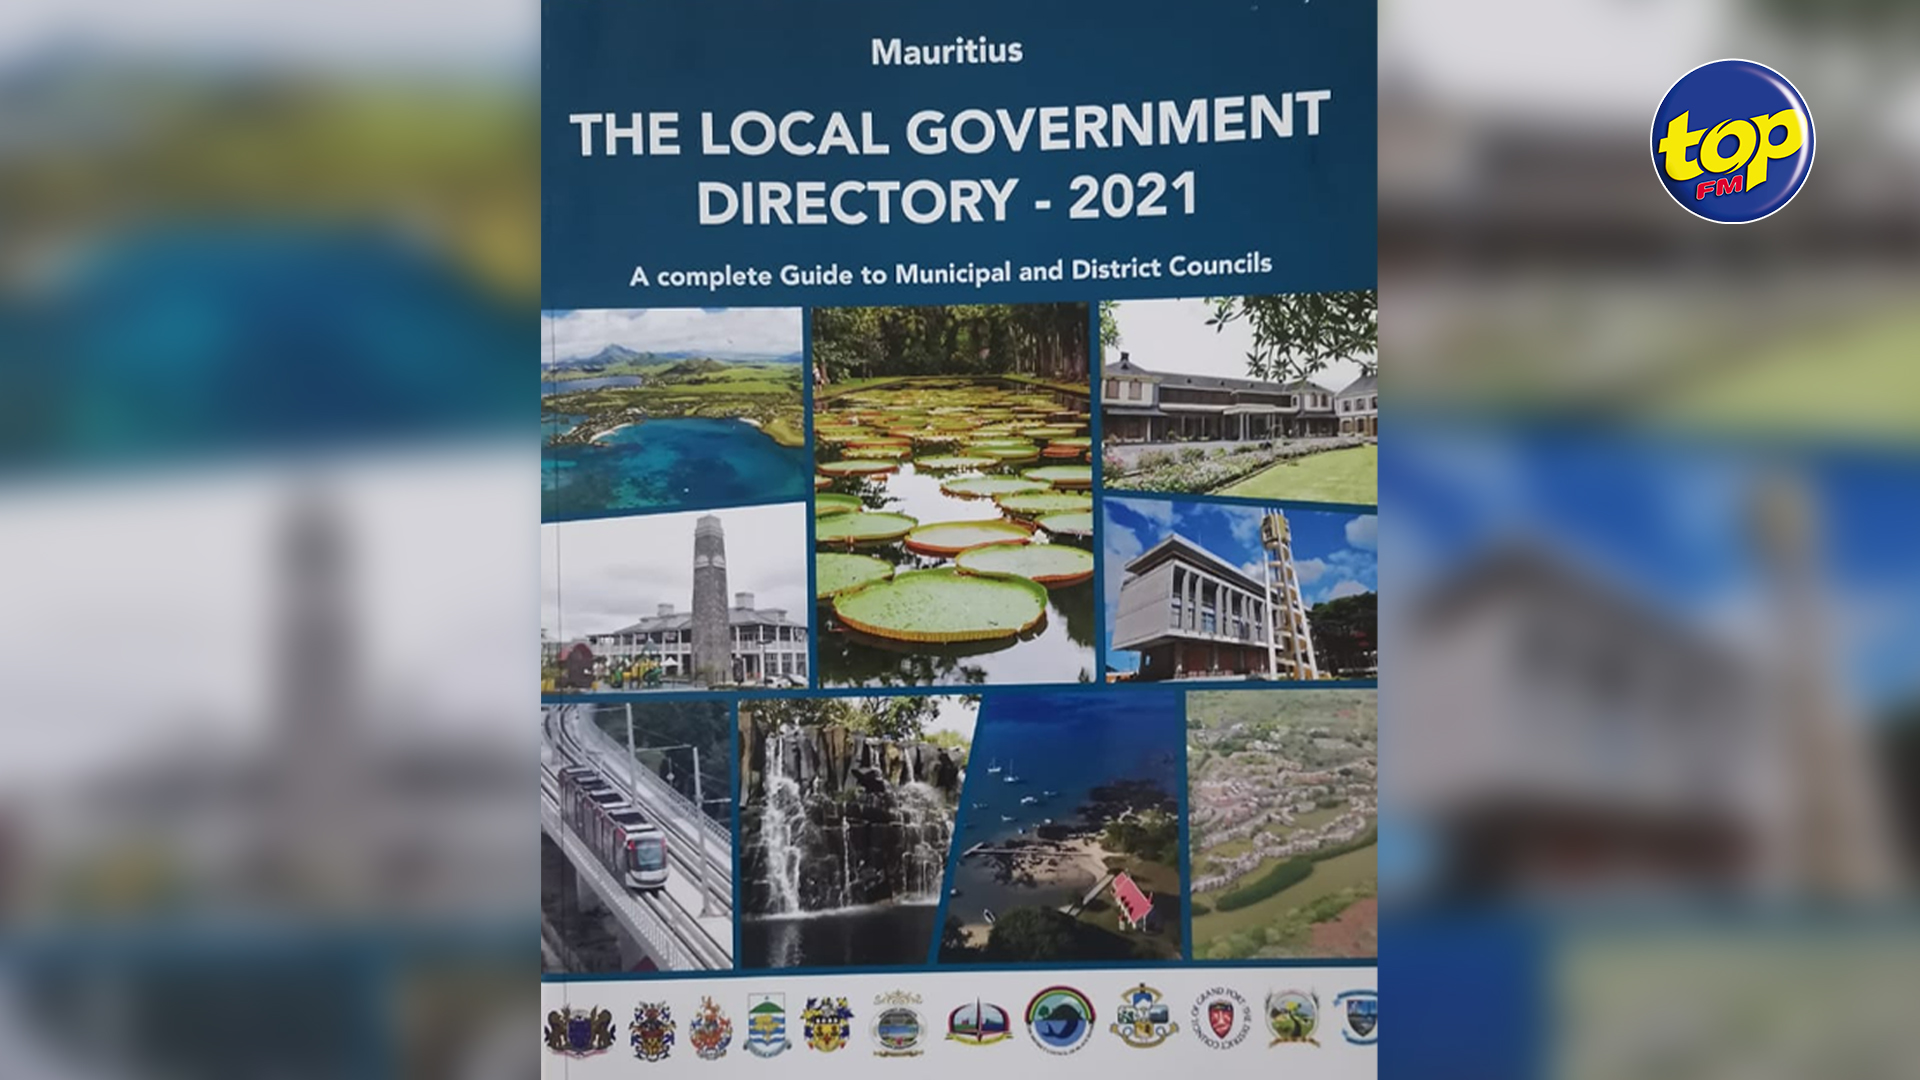Click the District Council of Grand Port crest
1920x1080 pixels.
(x=1221, y=1020)
